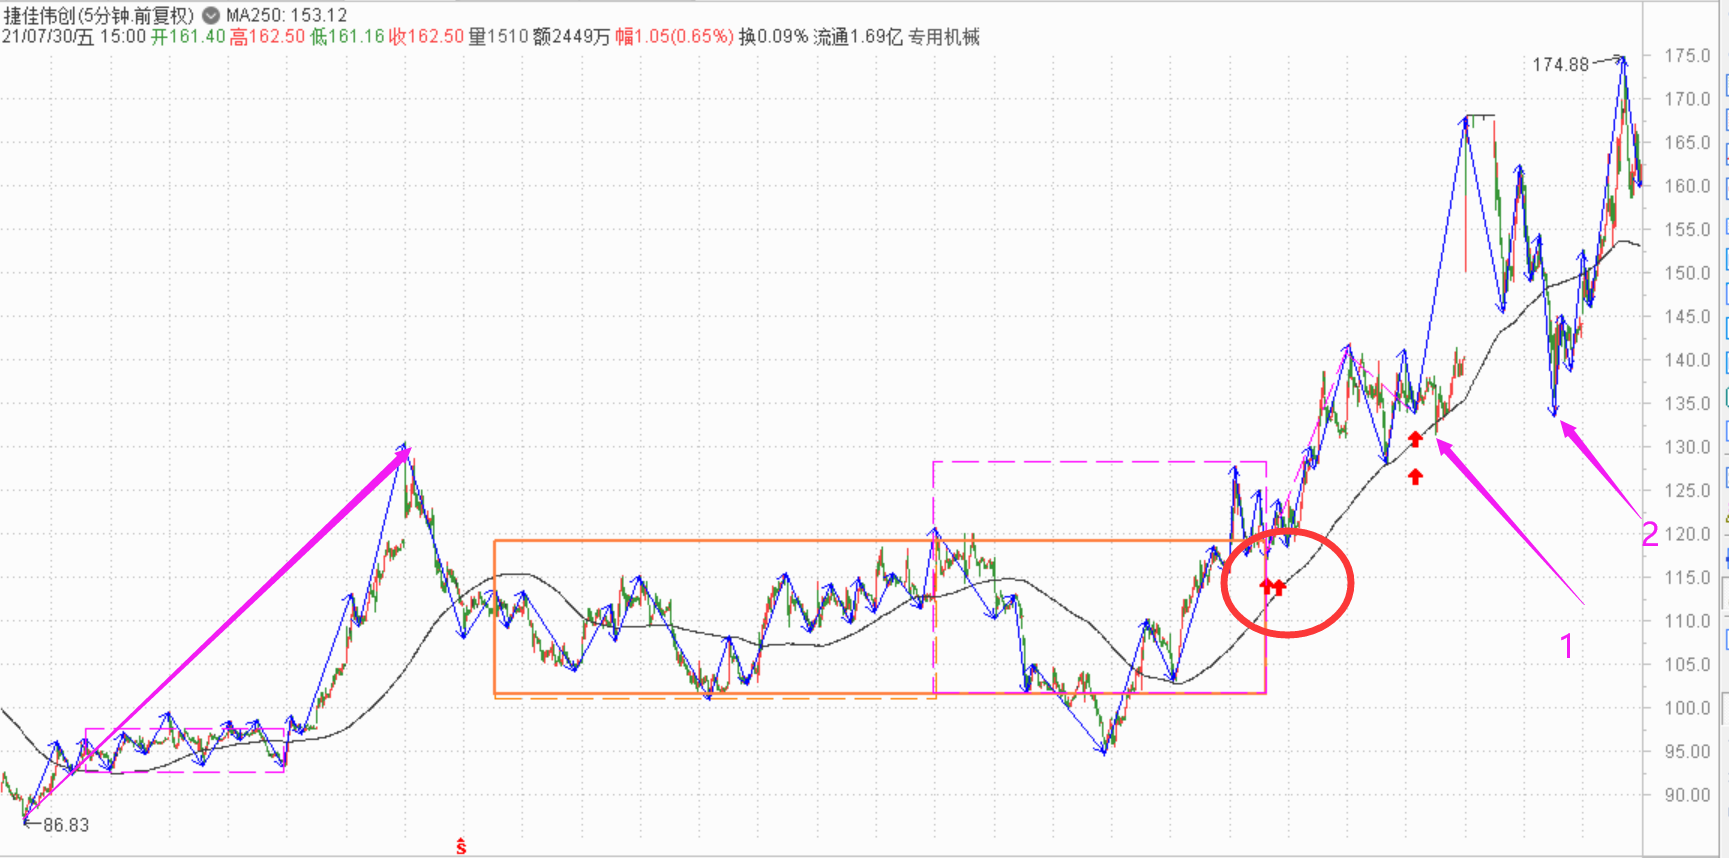Click the 175.0 price axis label
This screenshot has width=1729, height=858.
(1687, 56)
